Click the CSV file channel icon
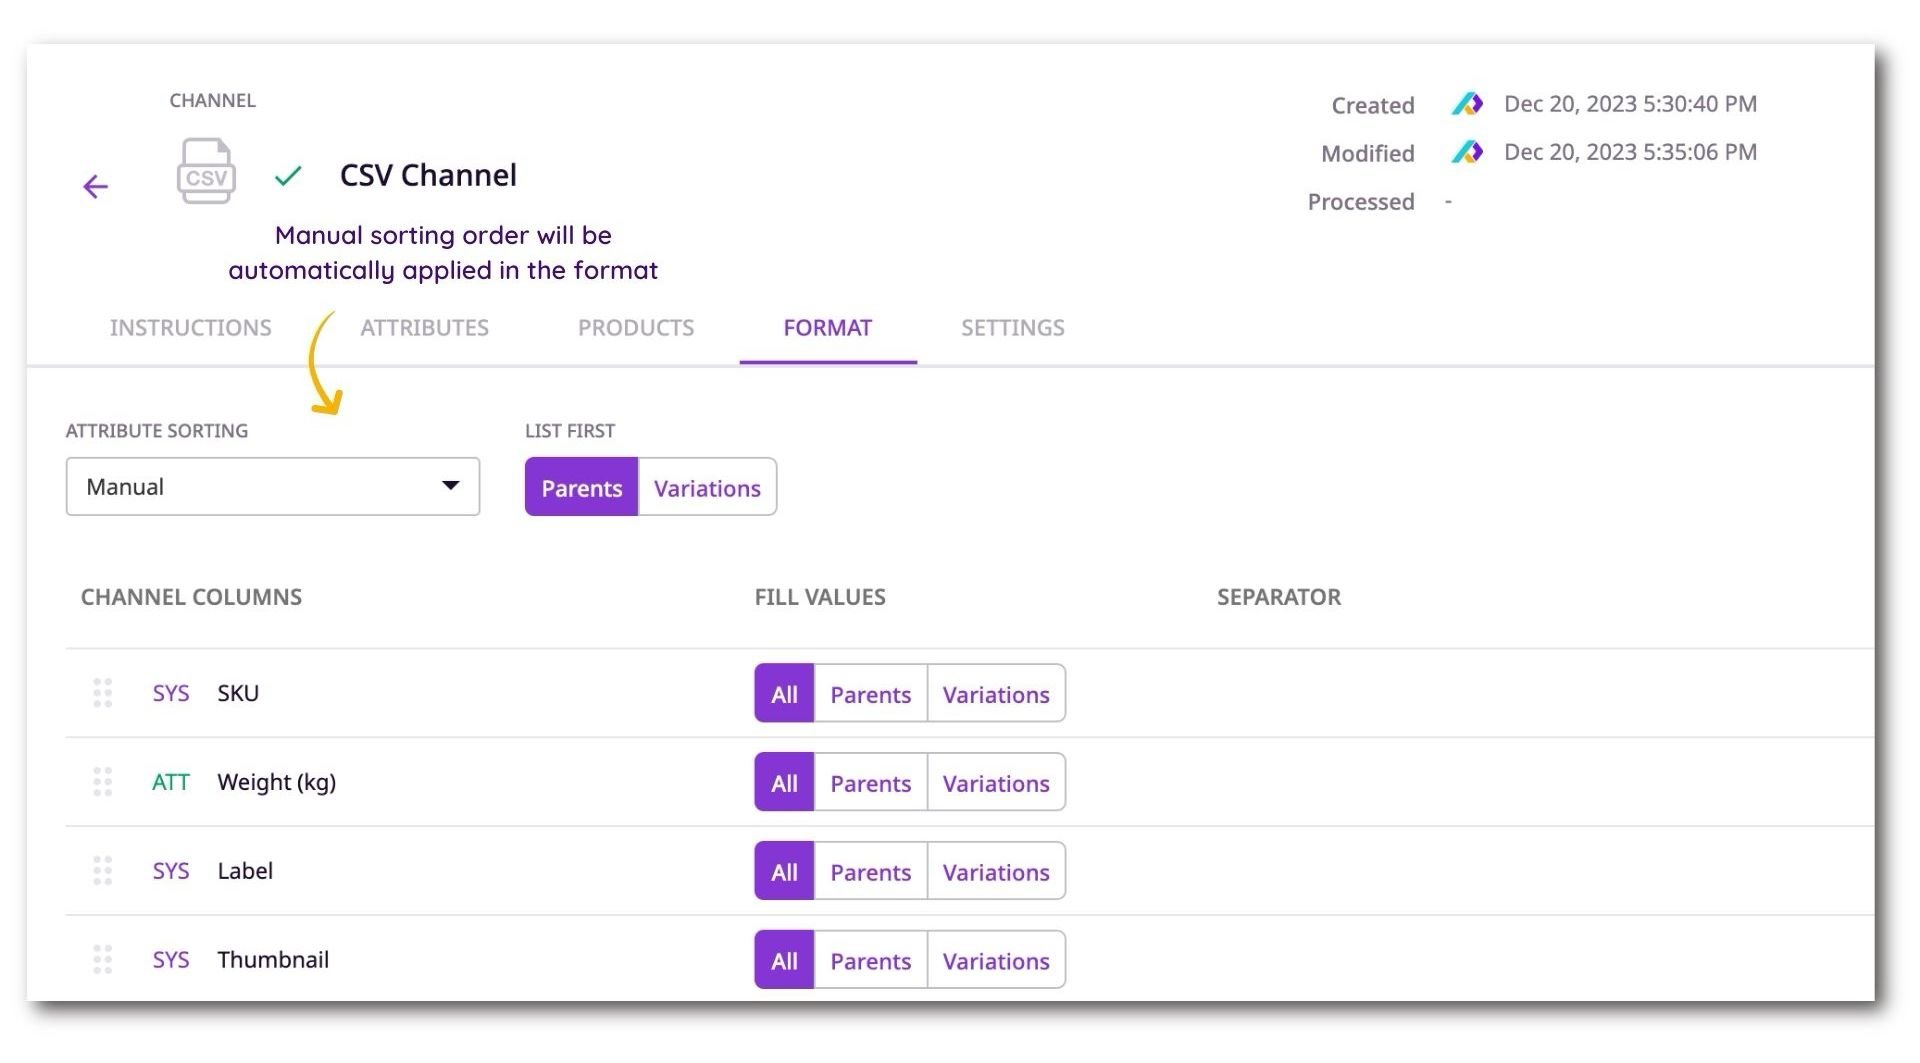 tap(207, 172)
